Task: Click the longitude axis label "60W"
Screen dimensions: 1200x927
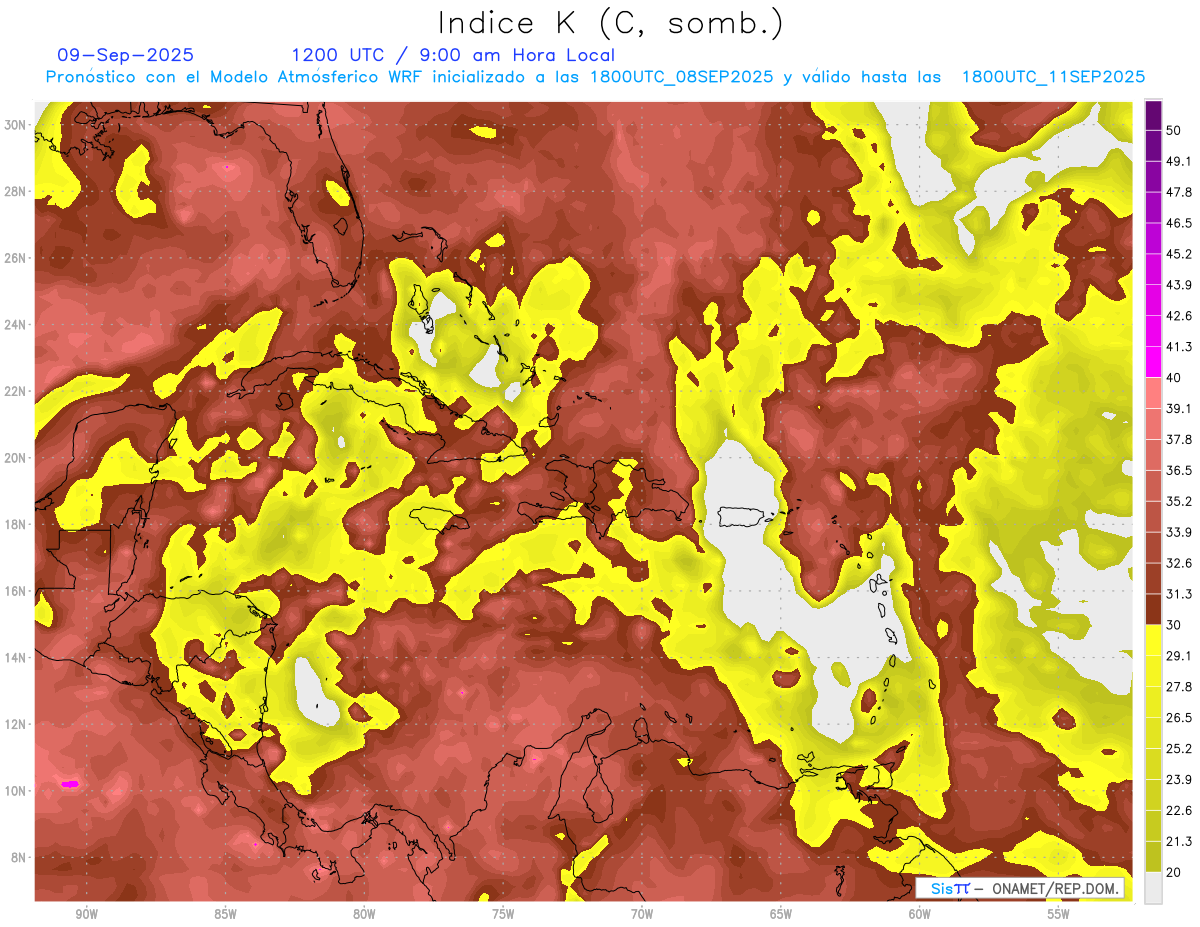Action: [x=920, y=914]
